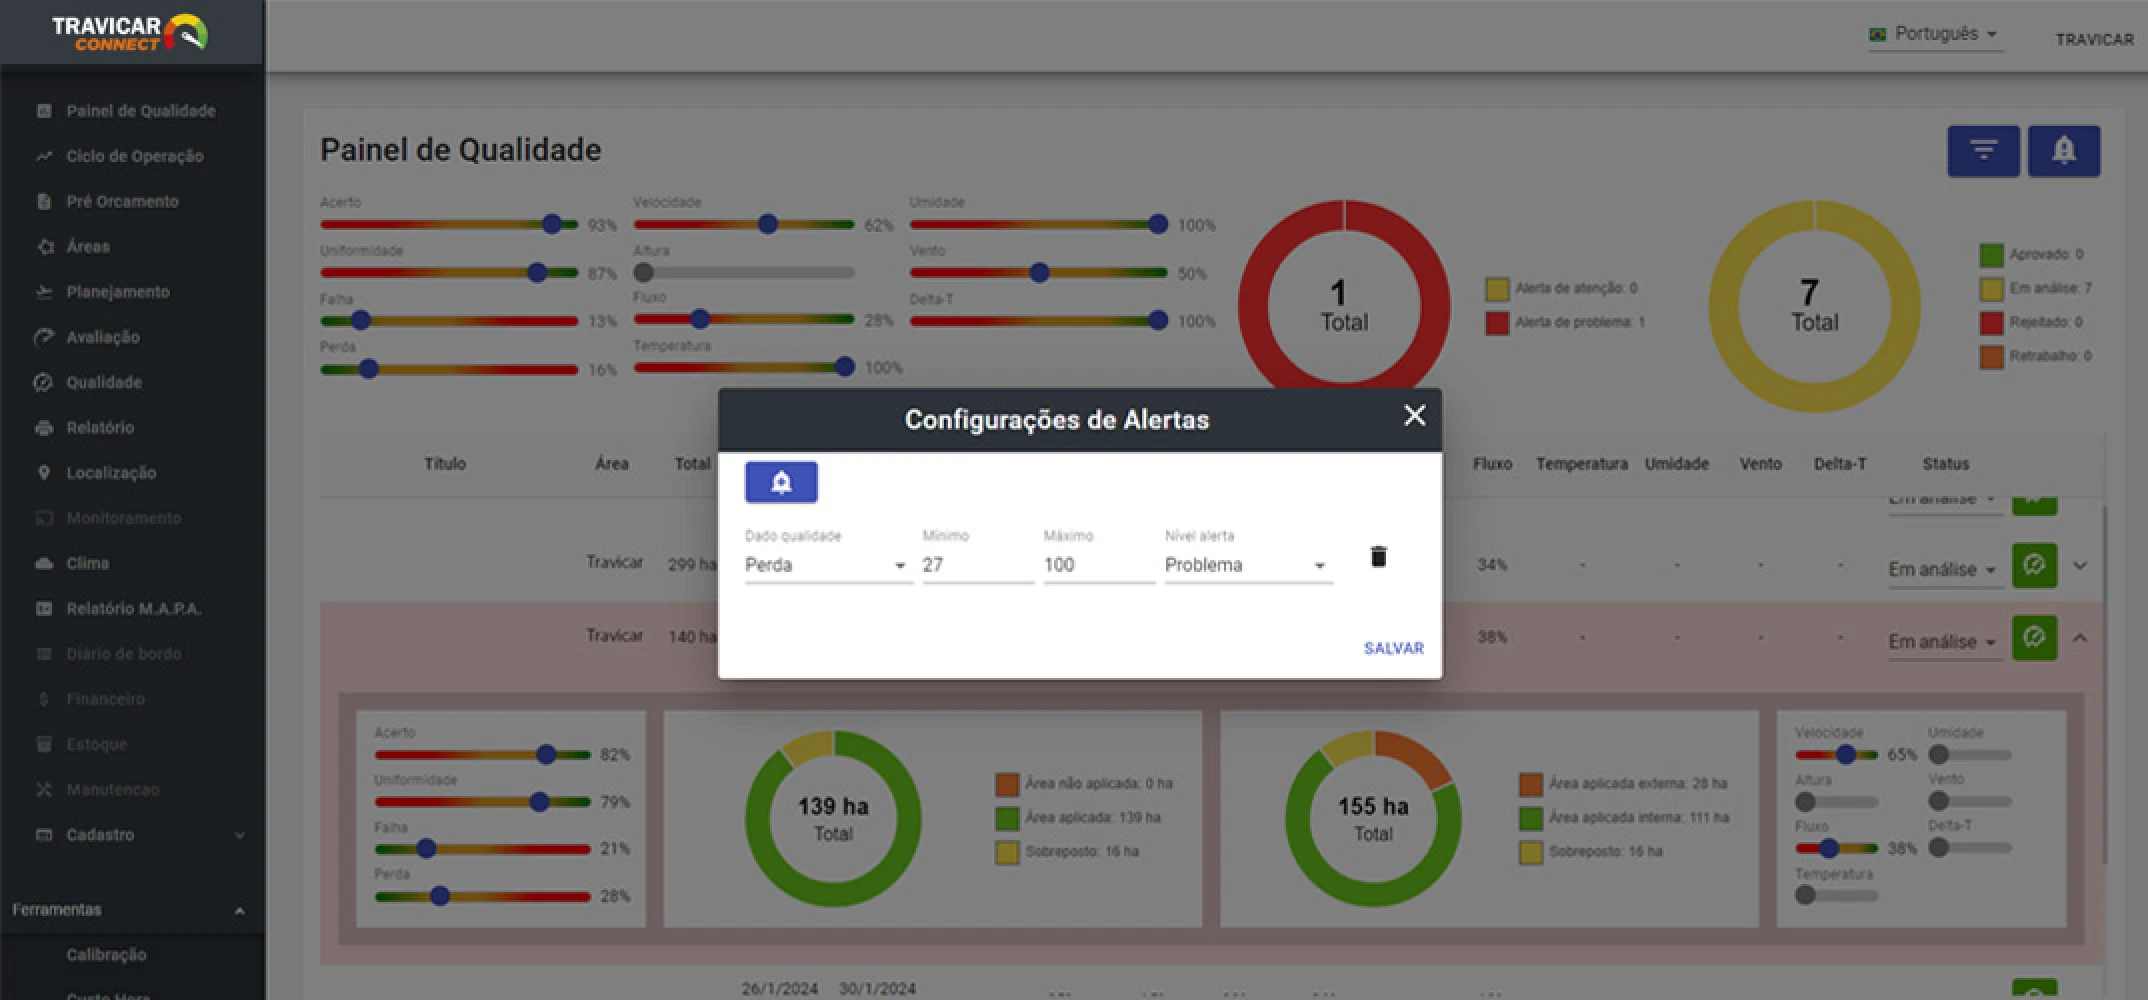The height and width of the screenshot is (1000, 2148).
Task: Click the TRAVICAR user label
Action: click(x=2094, y=39)
